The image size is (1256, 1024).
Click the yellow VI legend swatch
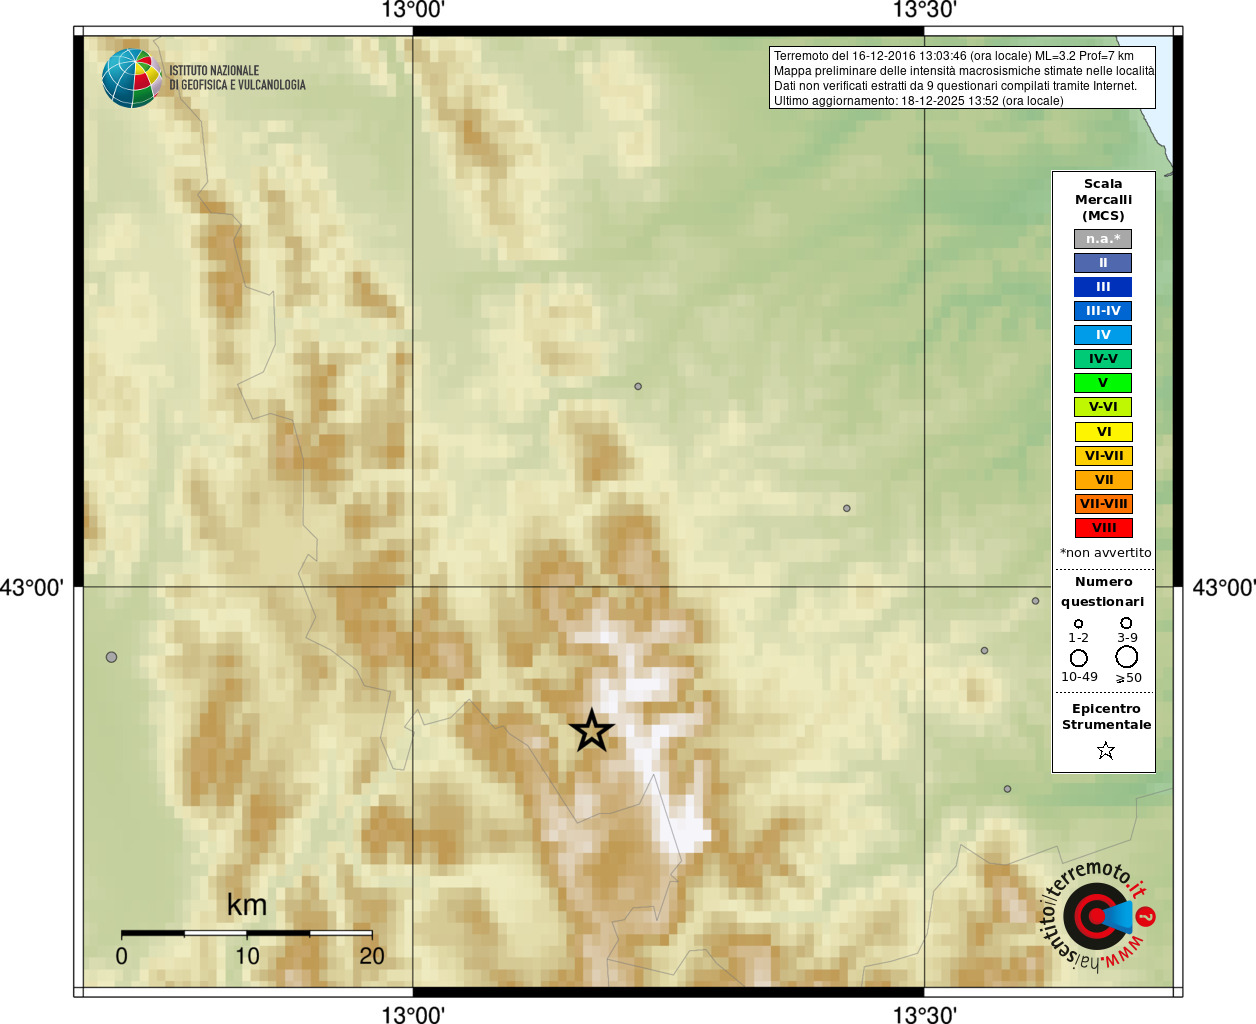[1103, 432]
